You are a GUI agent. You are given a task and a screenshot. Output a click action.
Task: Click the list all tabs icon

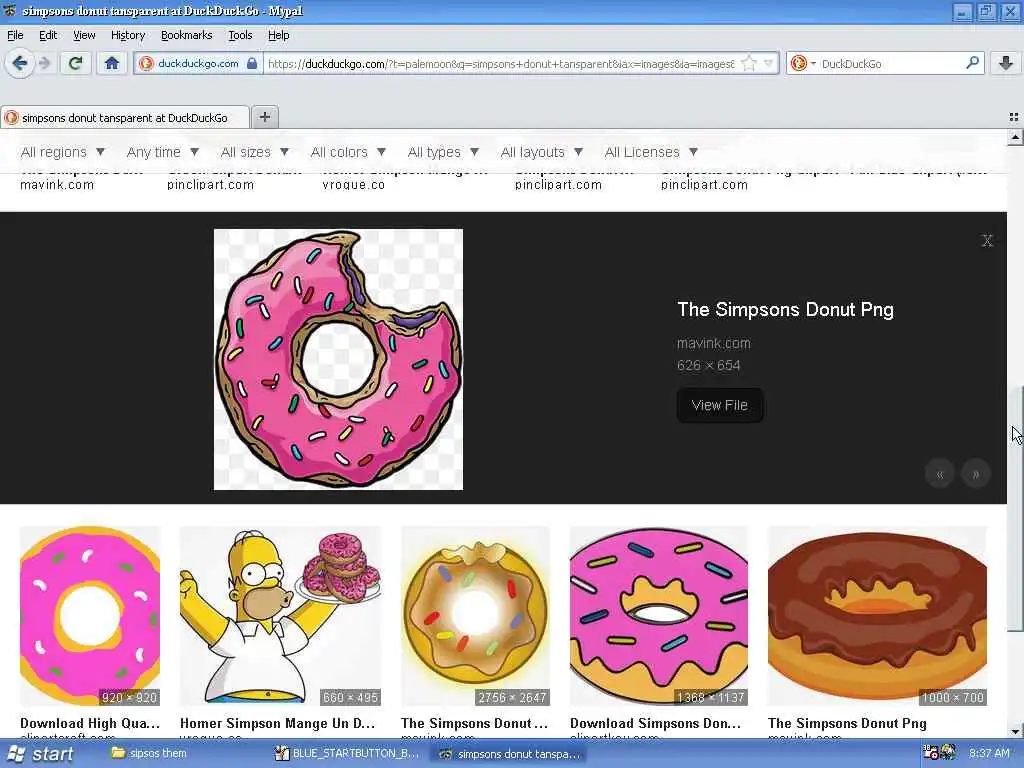pos(1014,117)
